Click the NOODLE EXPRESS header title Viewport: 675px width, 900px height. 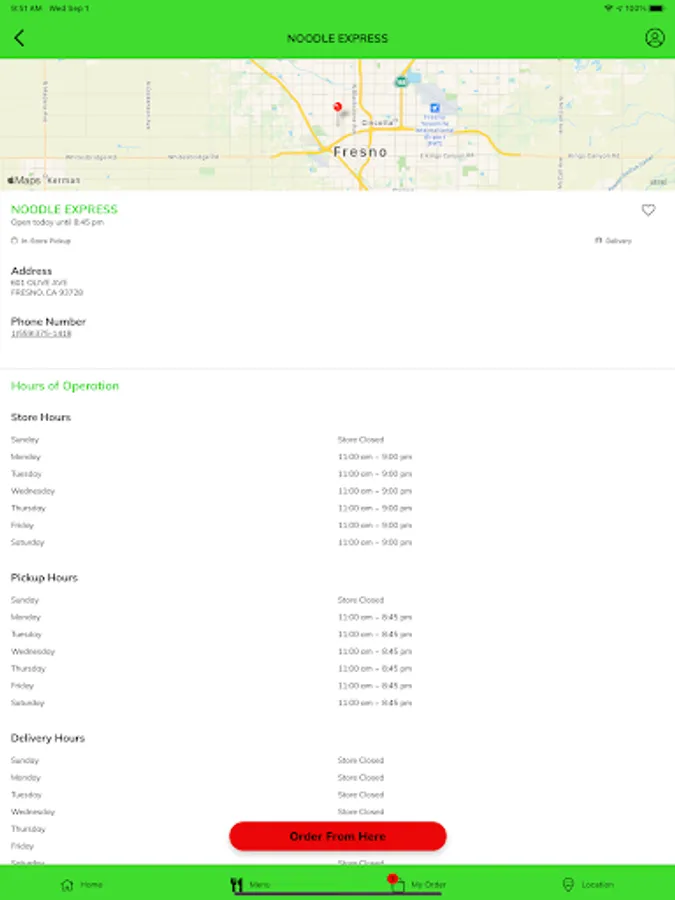(x=338, y=38)
